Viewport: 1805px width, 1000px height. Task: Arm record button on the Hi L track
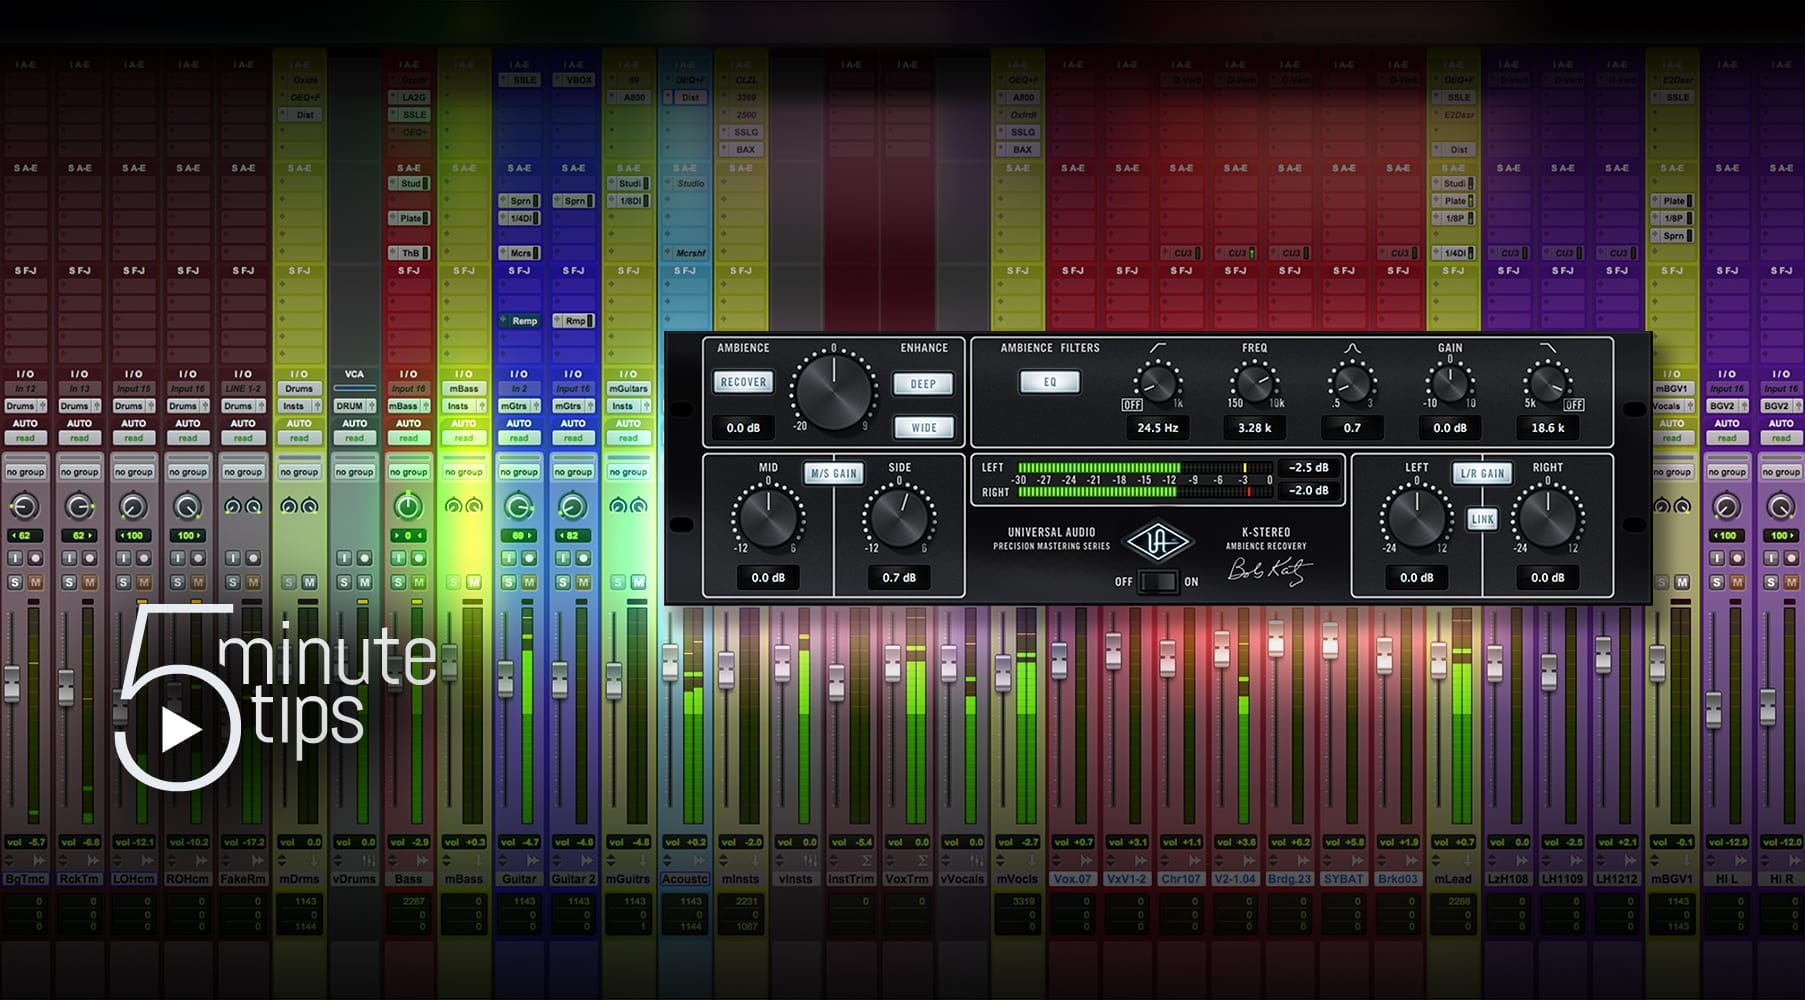pos(1737,558)
